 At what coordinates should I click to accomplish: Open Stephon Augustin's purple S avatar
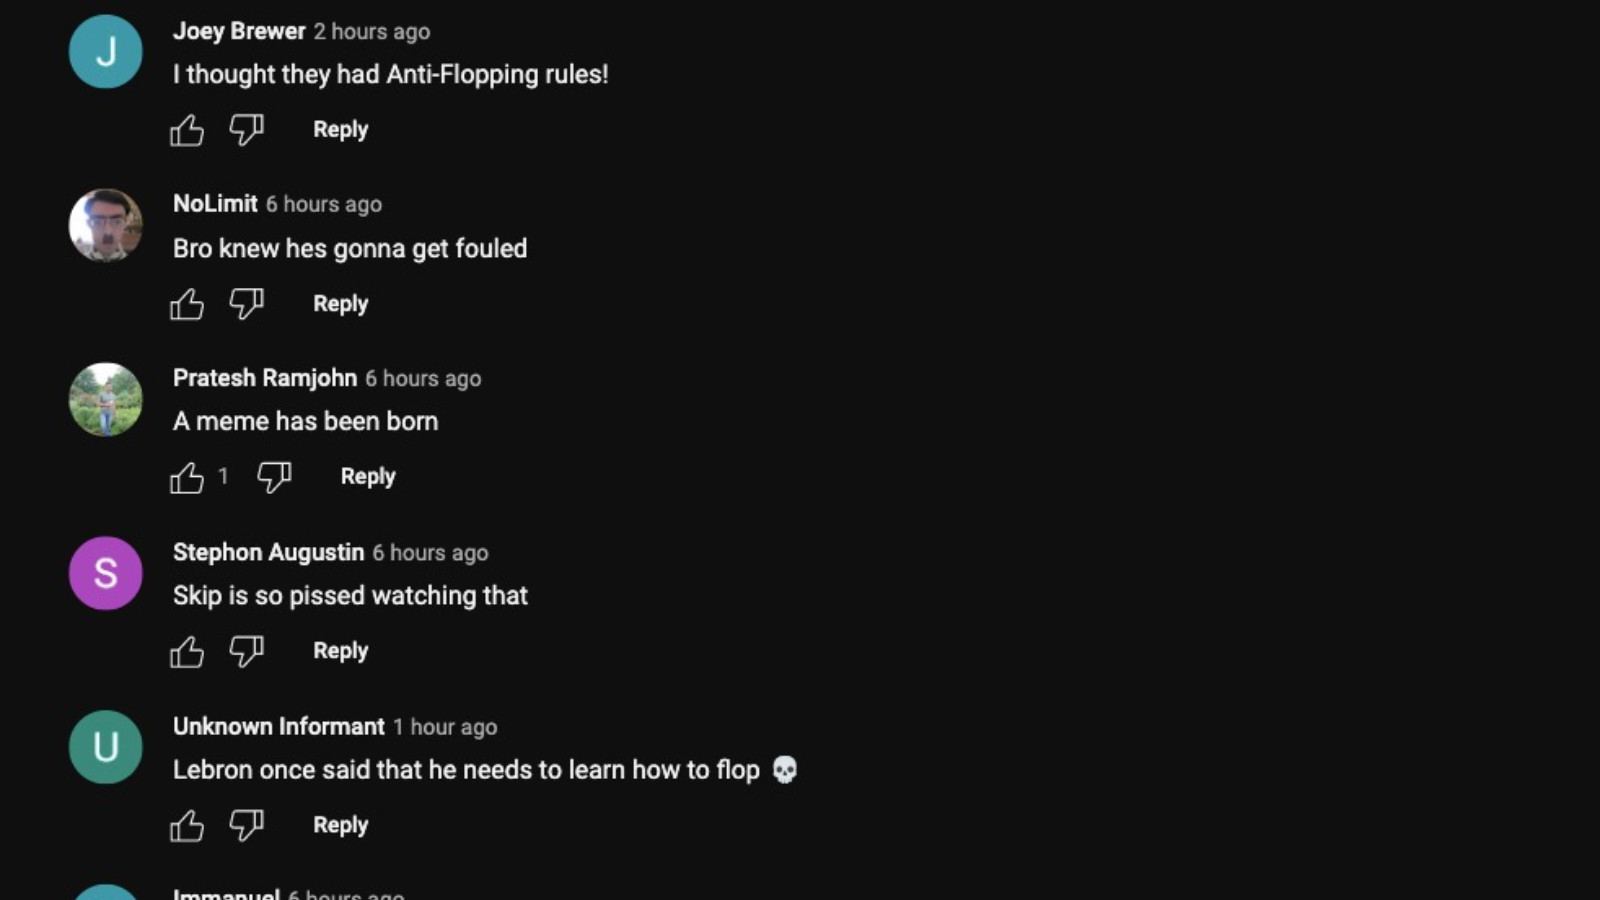(105, 573)
